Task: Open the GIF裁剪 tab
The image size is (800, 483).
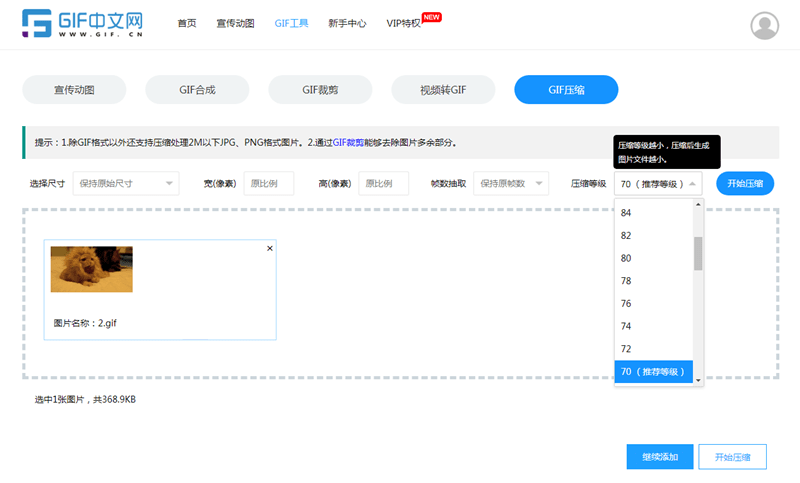Action: tap(320, 90)
